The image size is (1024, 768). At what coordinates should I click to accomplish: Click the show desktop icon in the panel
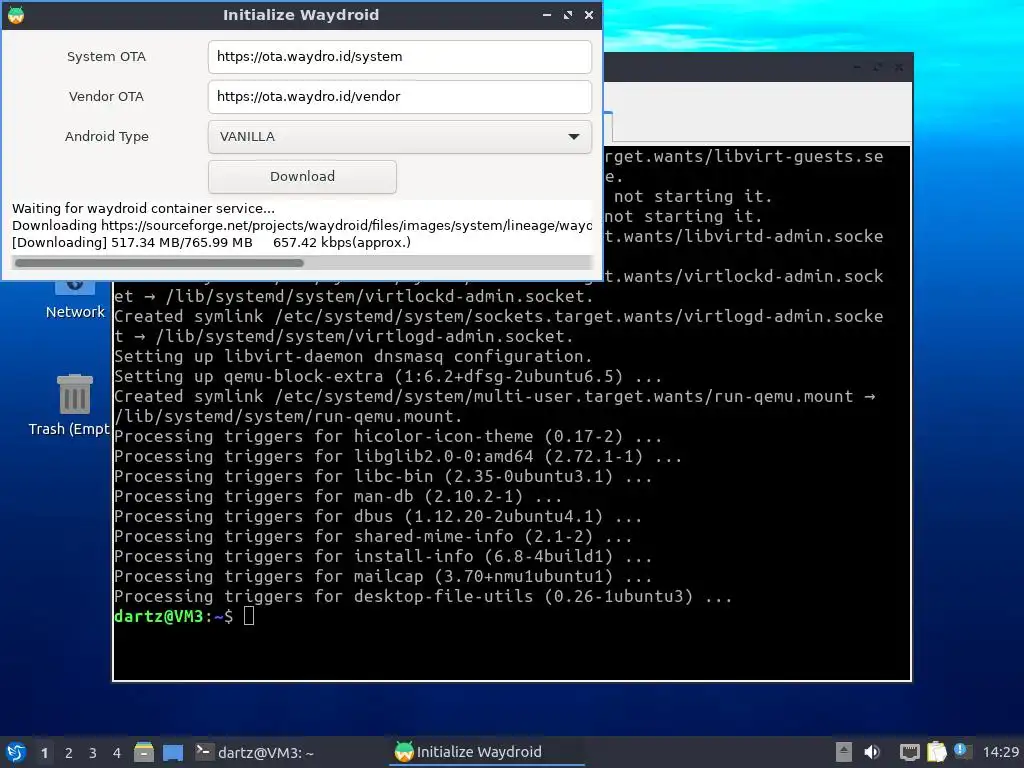173,752
